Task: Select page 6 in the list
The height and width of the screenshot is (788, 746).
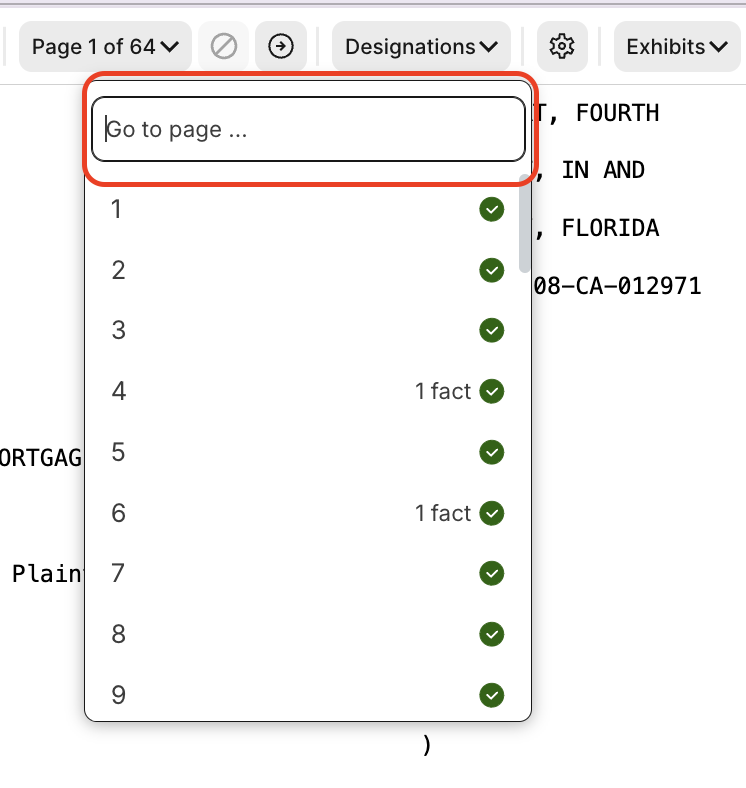Action: [119, 513]
